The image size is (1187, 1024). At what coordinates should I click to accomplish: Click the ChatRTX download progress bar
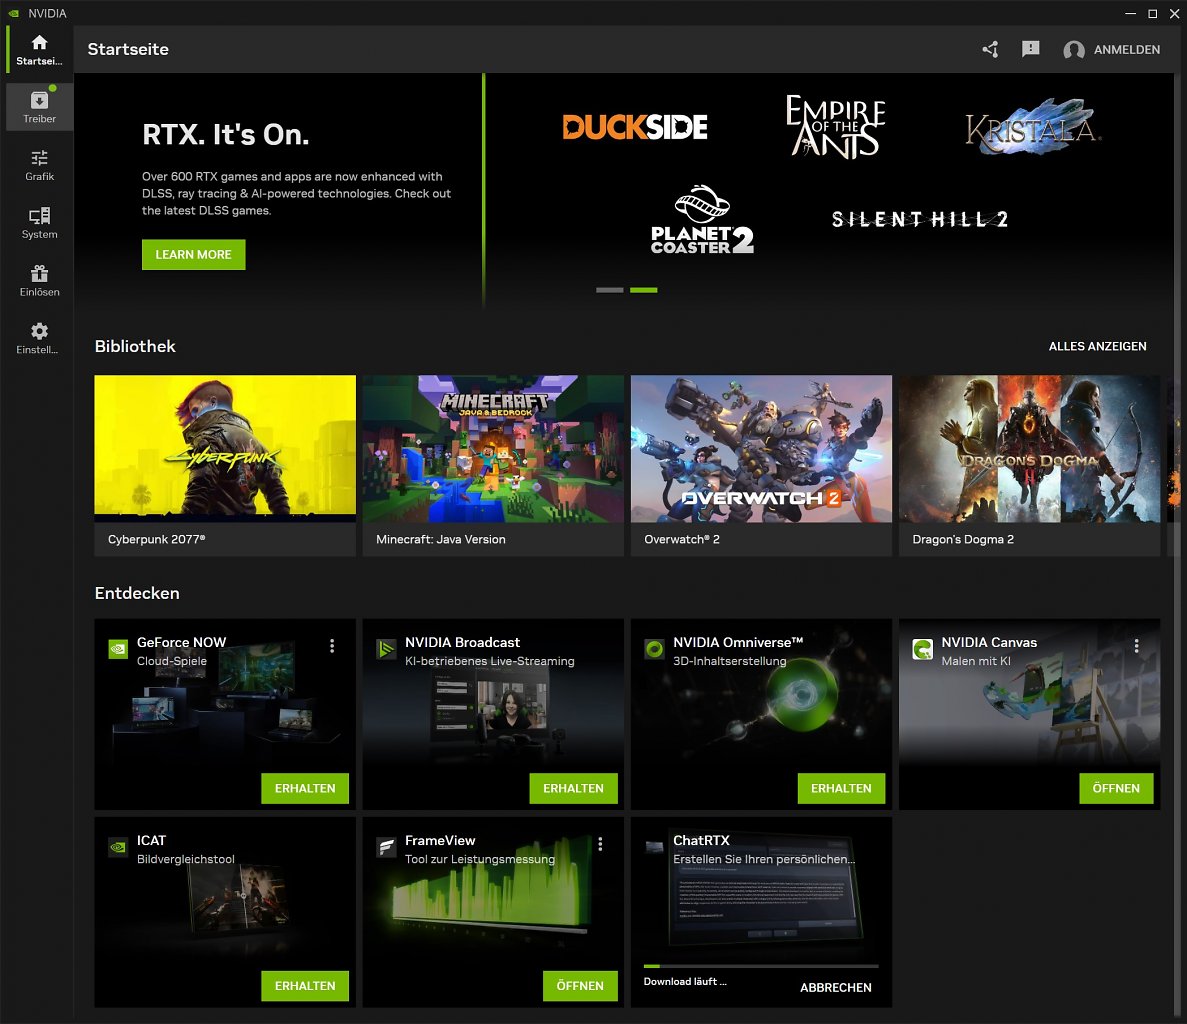coord(761,966)
